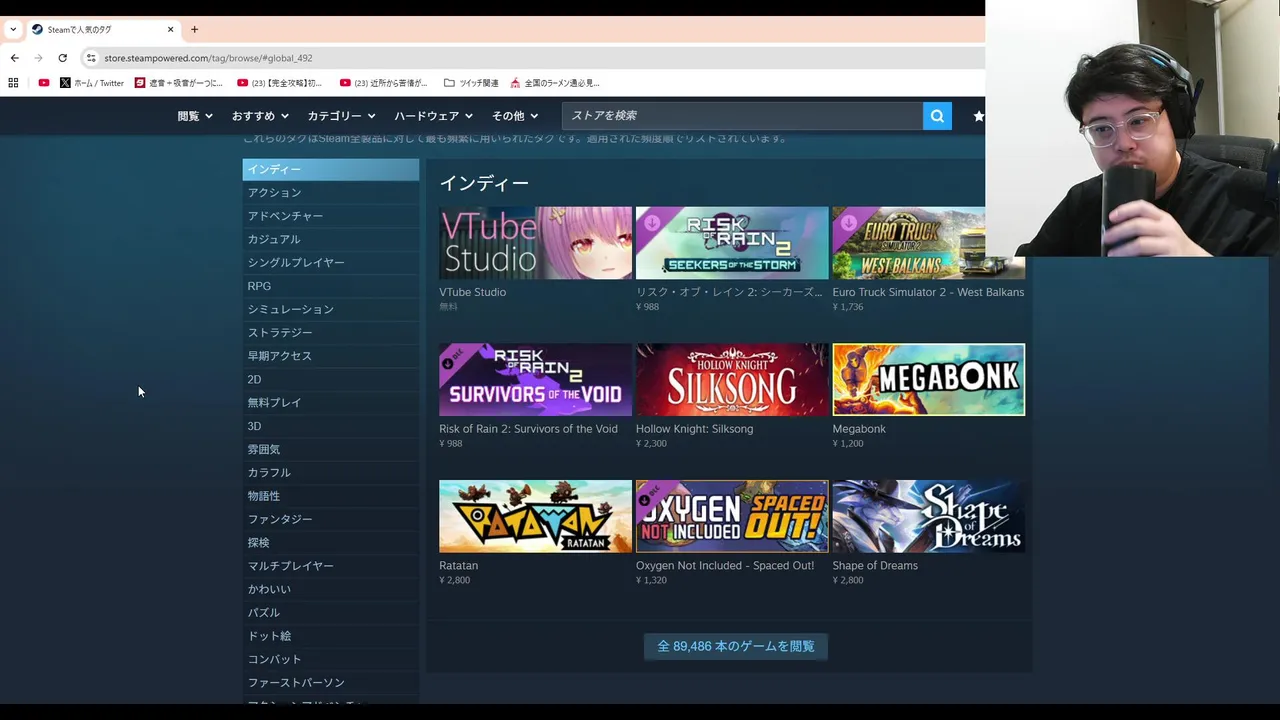Select the 3D tag
The height and width of the screenshot is (720, 1280).
[330, 426]
